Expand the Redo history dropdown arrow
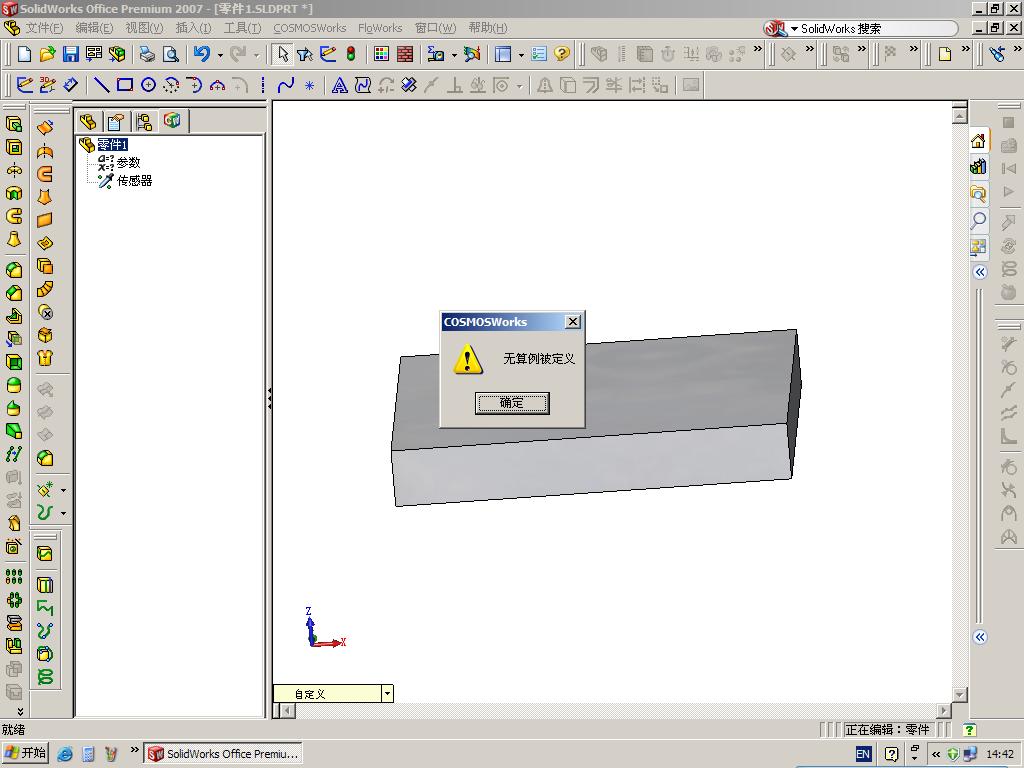 (256, 55)
